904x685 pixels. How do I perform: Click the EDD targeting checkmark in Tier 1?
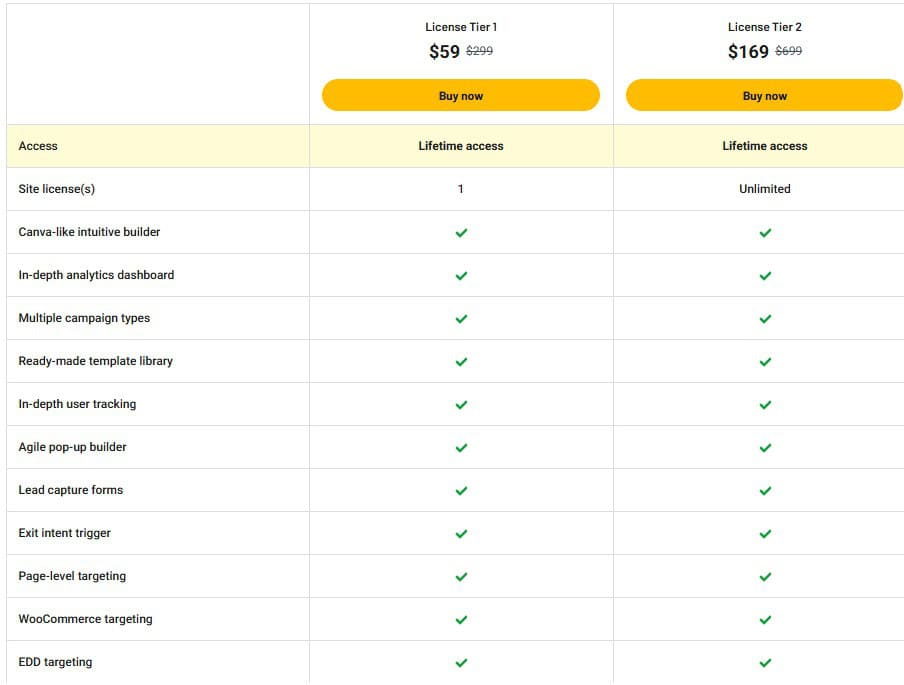pos(461,662)
